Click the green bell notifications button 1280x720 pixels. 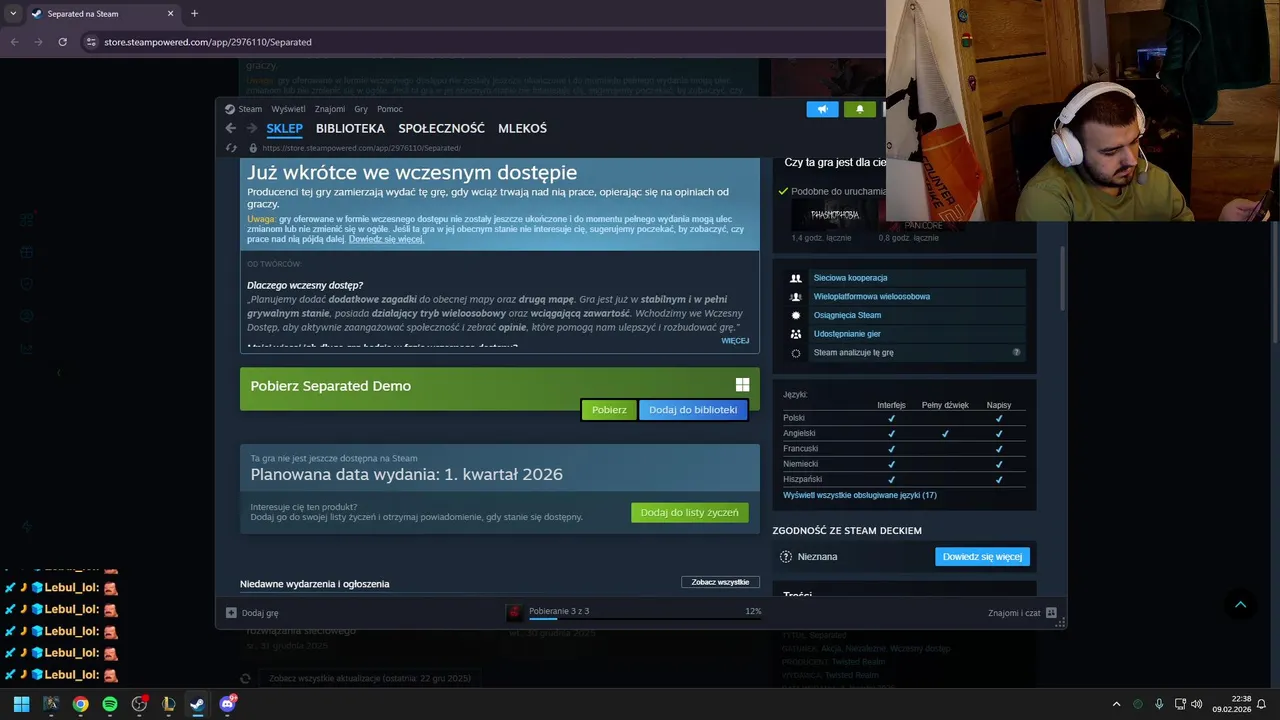coord(859,109)
